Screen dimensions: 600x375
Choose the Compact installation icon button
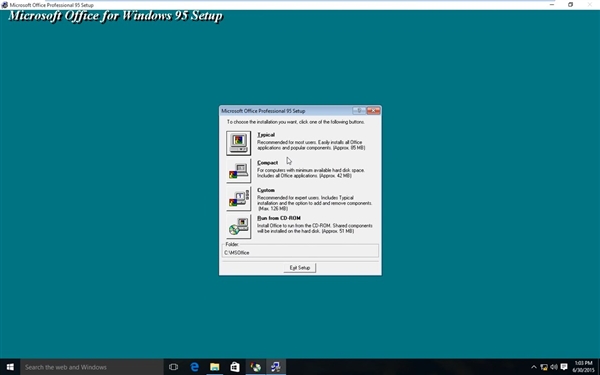tap(238, 171)
